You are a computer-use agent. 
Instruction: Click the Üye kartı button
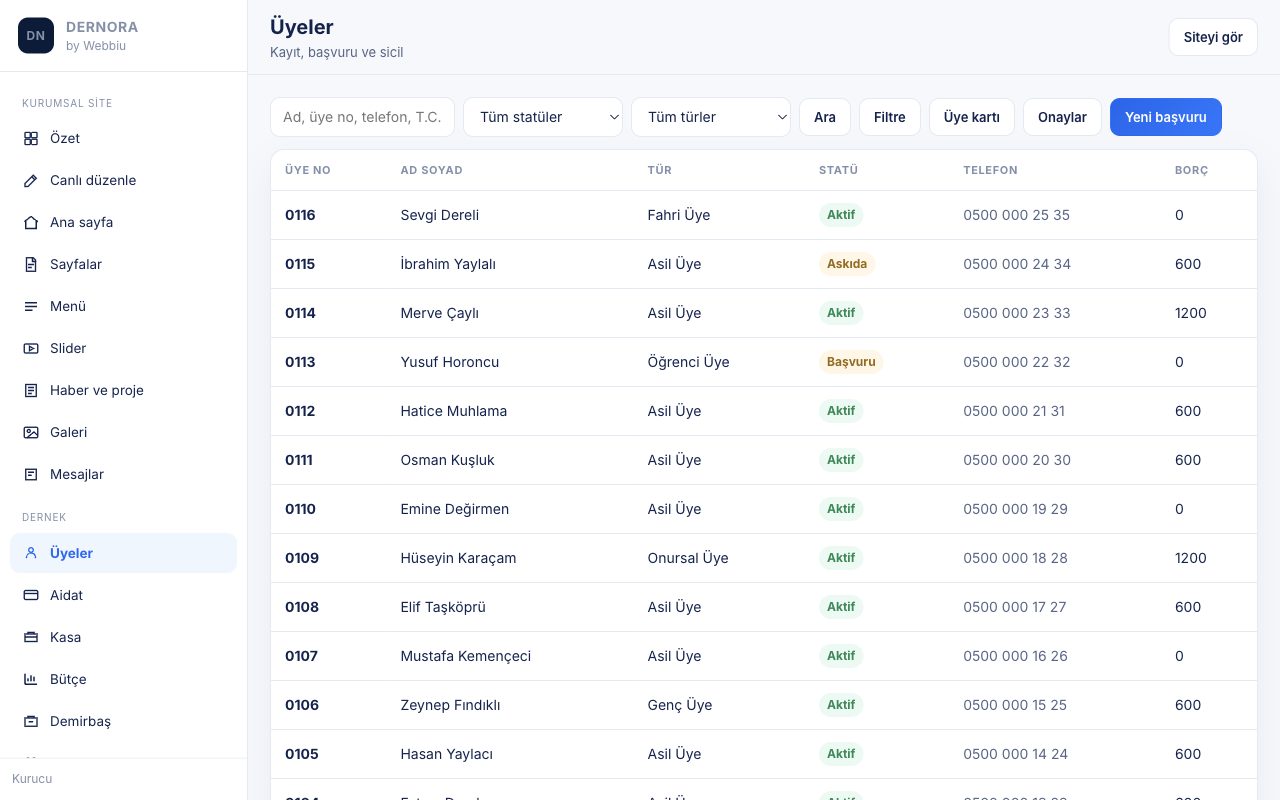click(972, 117)
